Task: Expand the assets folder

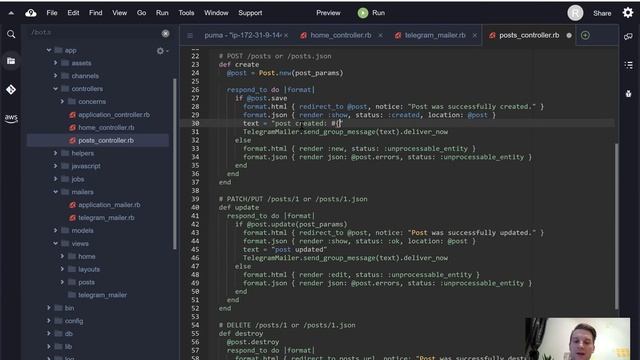Action: (x=56, y=63)
